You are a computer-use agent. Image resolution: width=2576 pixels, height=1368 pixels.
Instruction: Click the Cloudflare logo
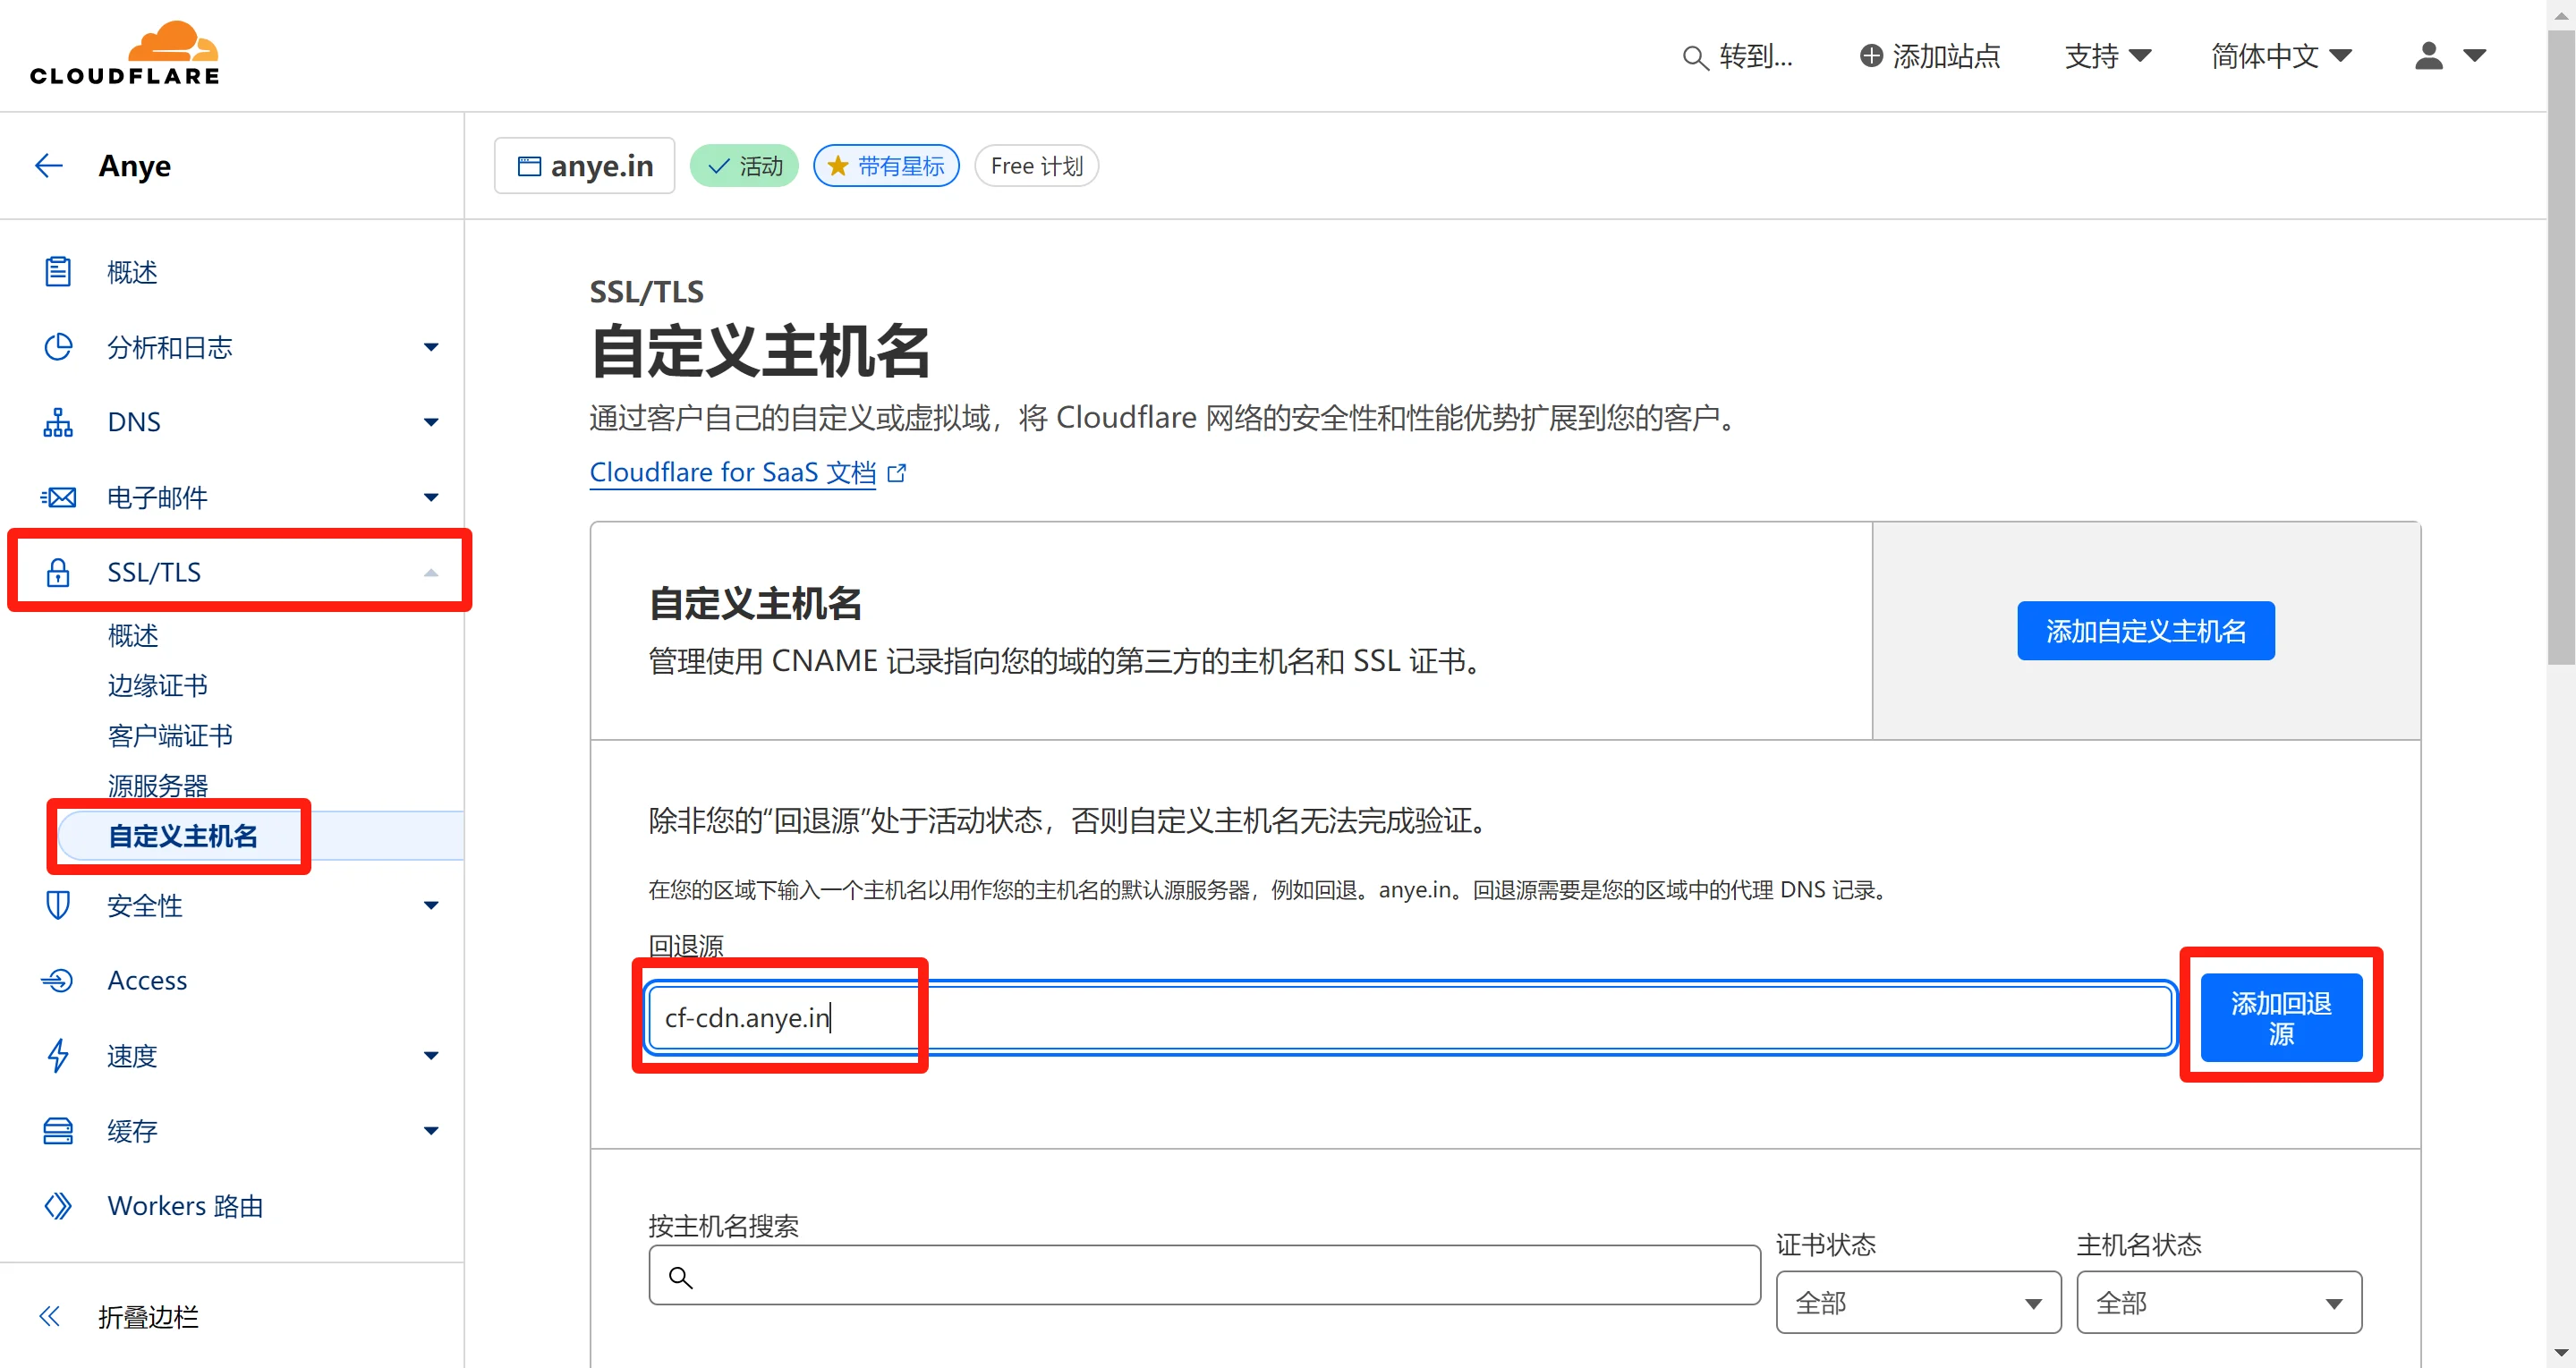[x=125, y=54]
